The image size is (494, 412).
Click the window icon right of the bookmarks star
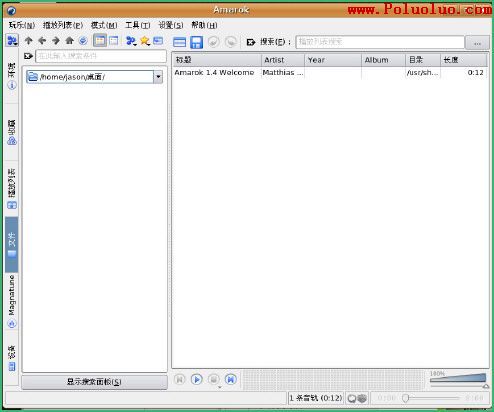tap(158, 41)
